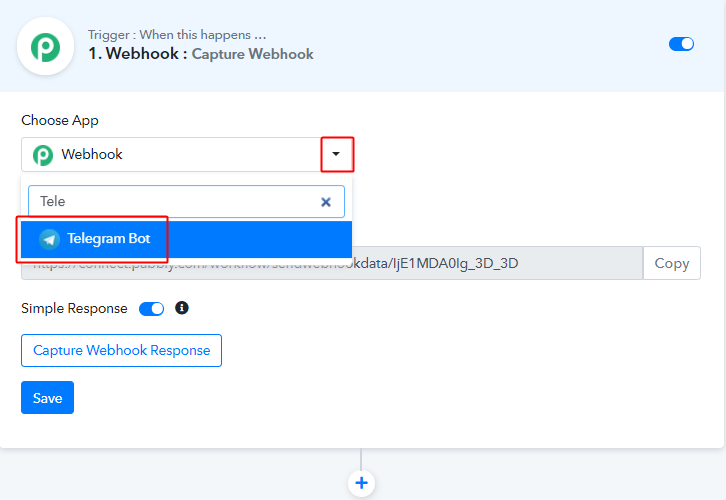Click the 'Choose App' label
Viewport: 726px width, 500px height.
pos(60,120)
